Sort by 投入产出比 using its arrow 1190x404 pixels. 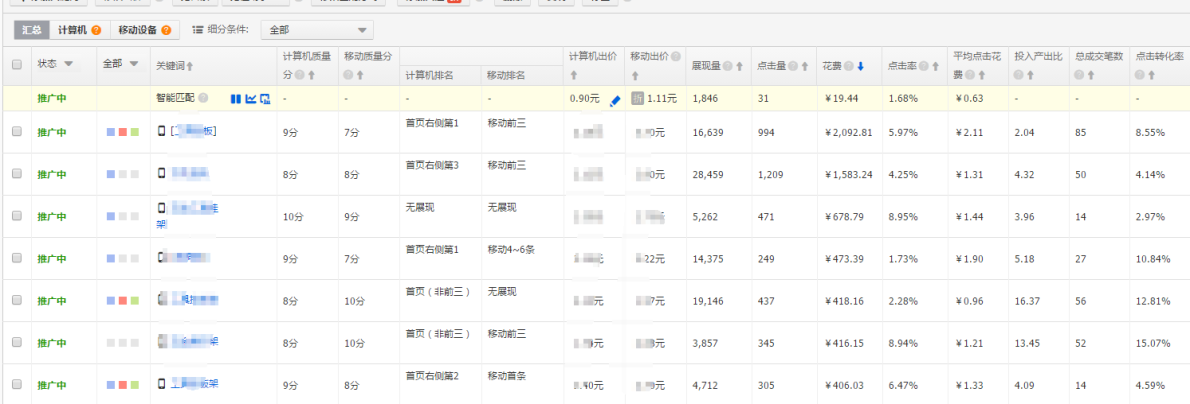(x=1030, y=75)
